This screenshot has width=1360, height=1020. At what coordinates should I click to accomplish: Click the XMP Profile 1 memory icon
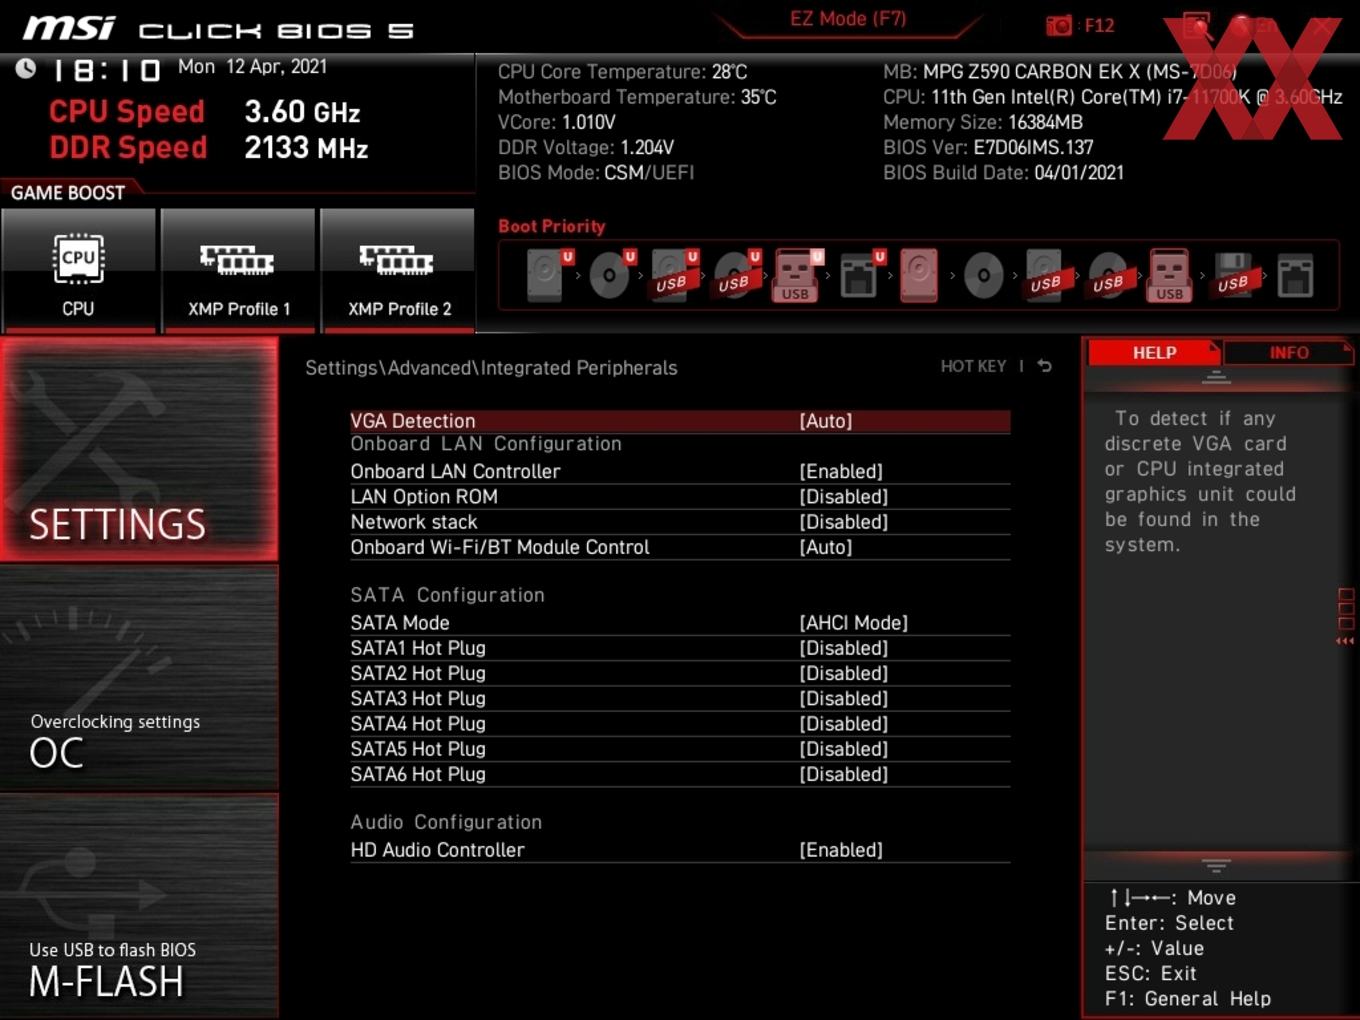click(x=237, y=260)
